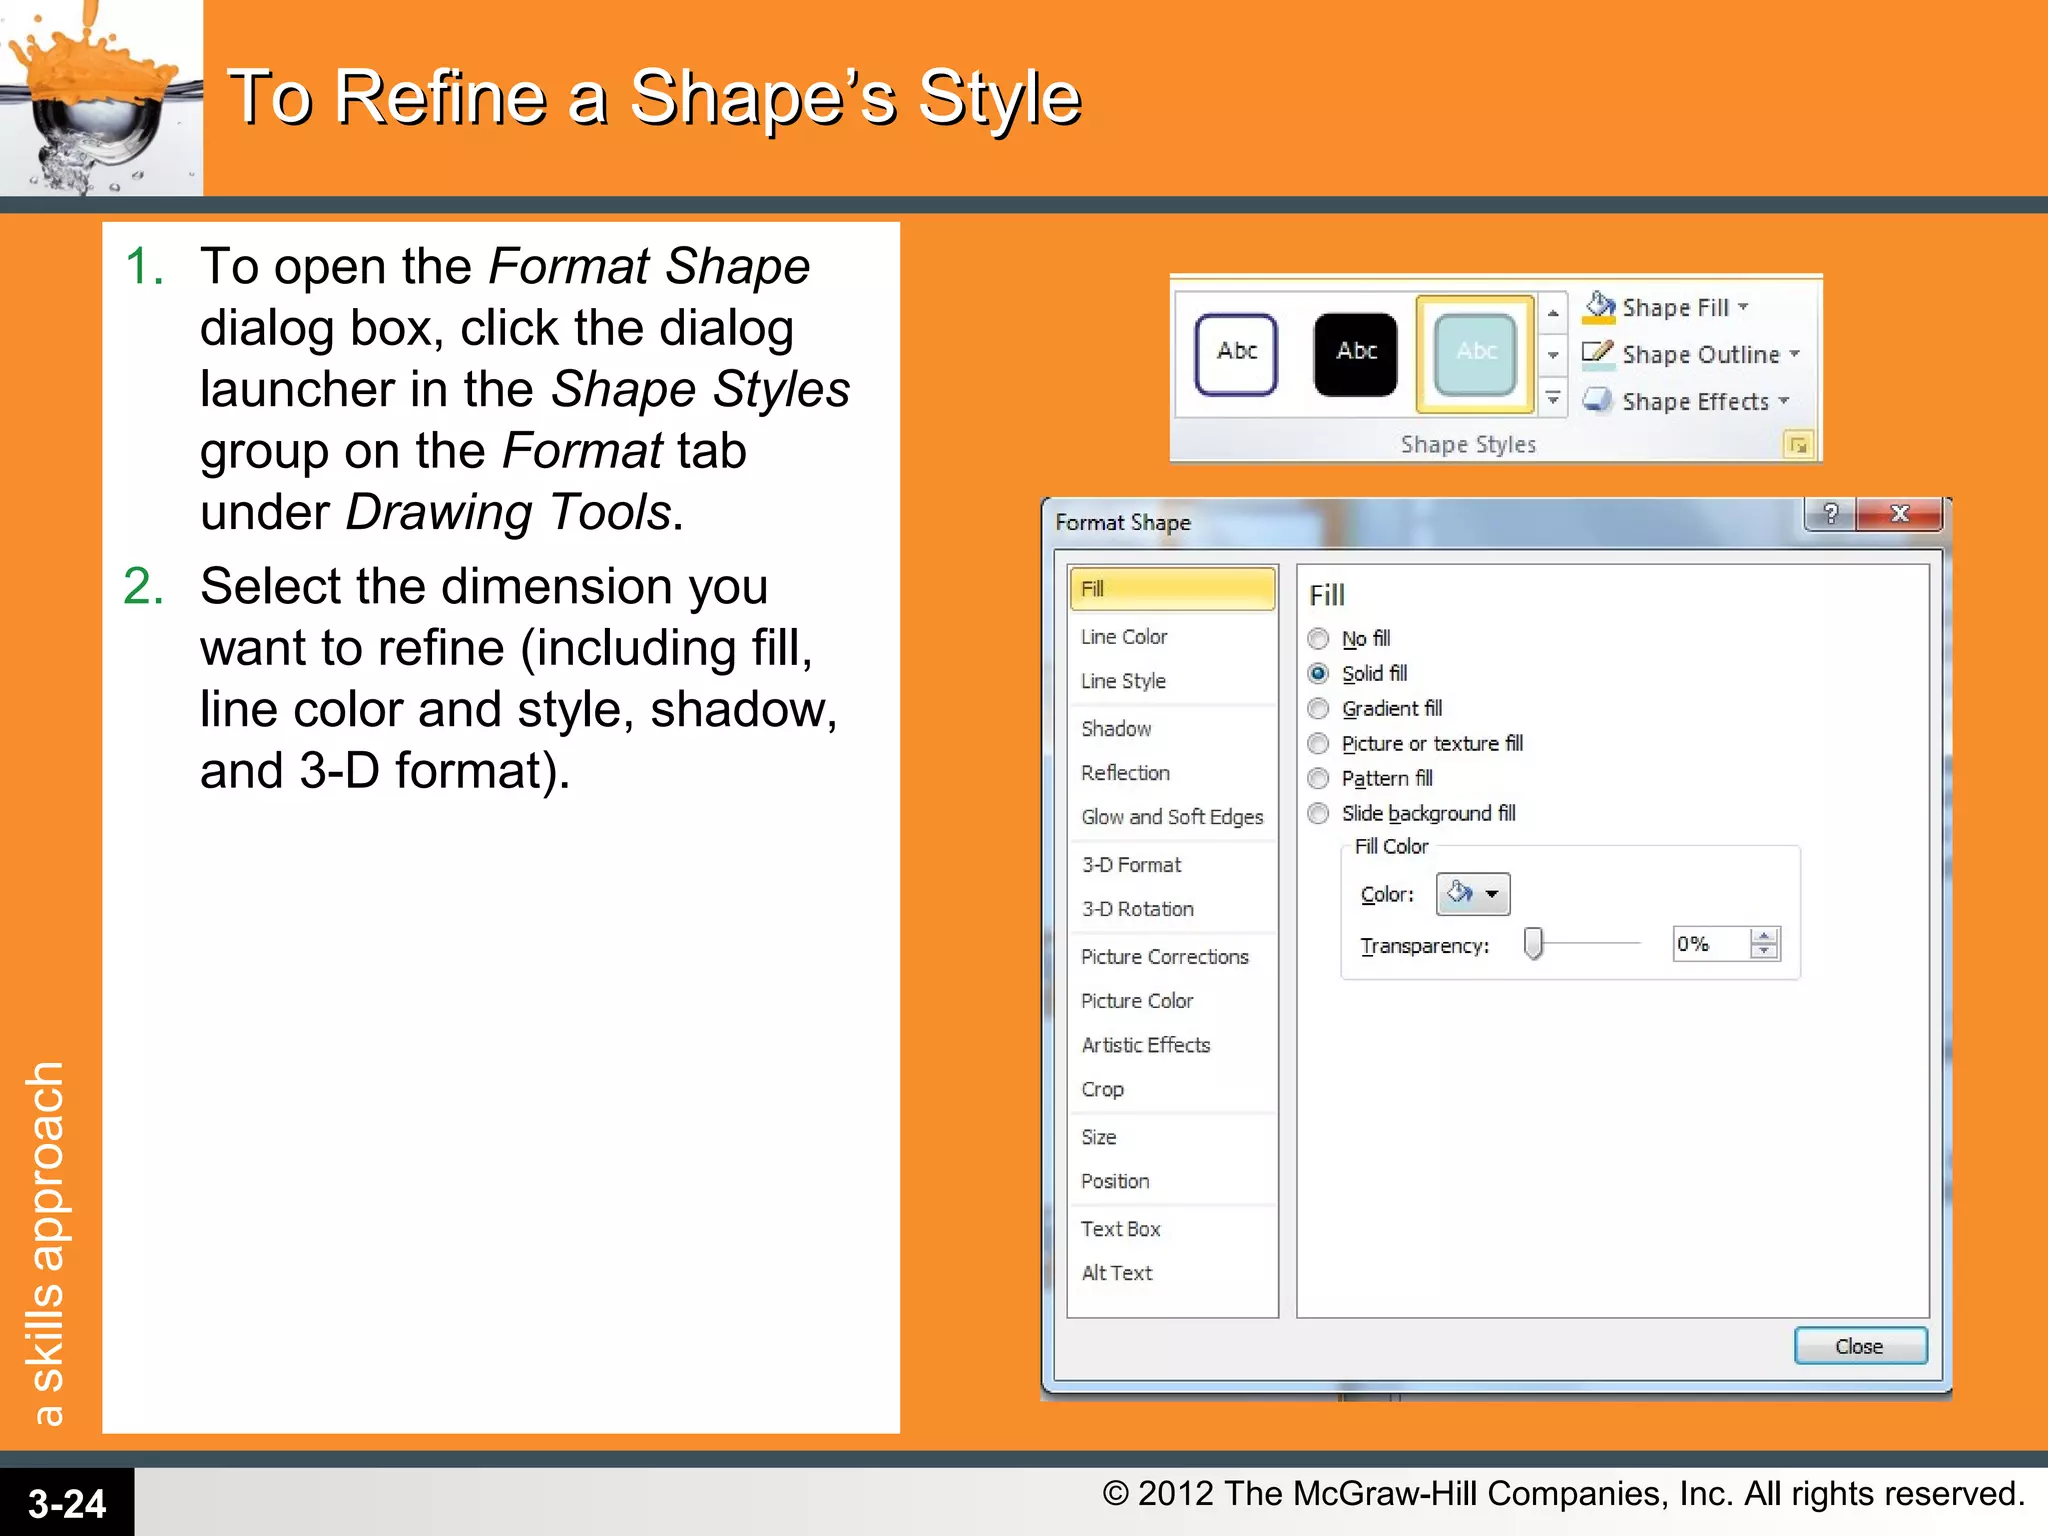Select the No fill radio button
Screen dimensions: 2048x1536
pyautogui.click(x=1319, y=639)
